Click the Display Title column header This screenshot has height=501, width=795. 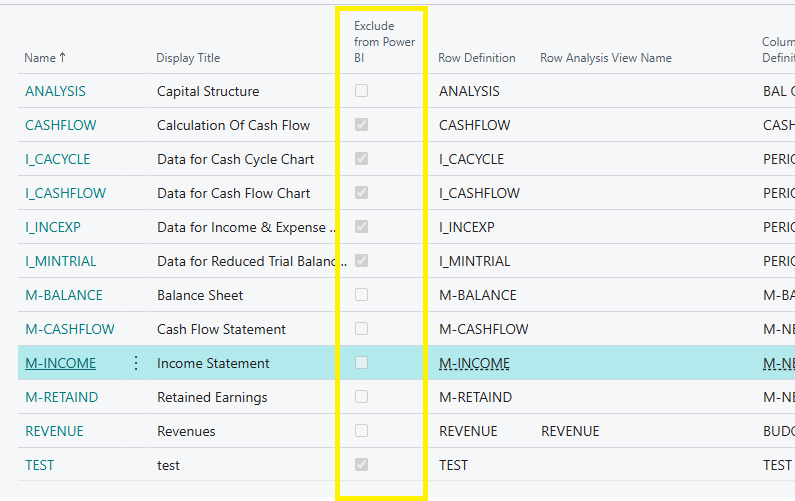[188, 58]
